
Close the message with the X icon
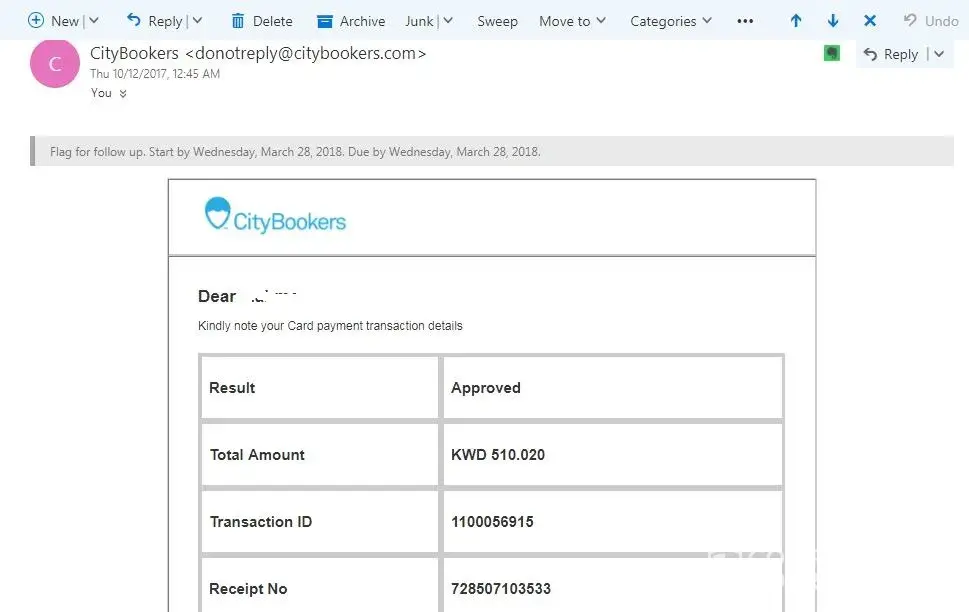click(870, 21)
